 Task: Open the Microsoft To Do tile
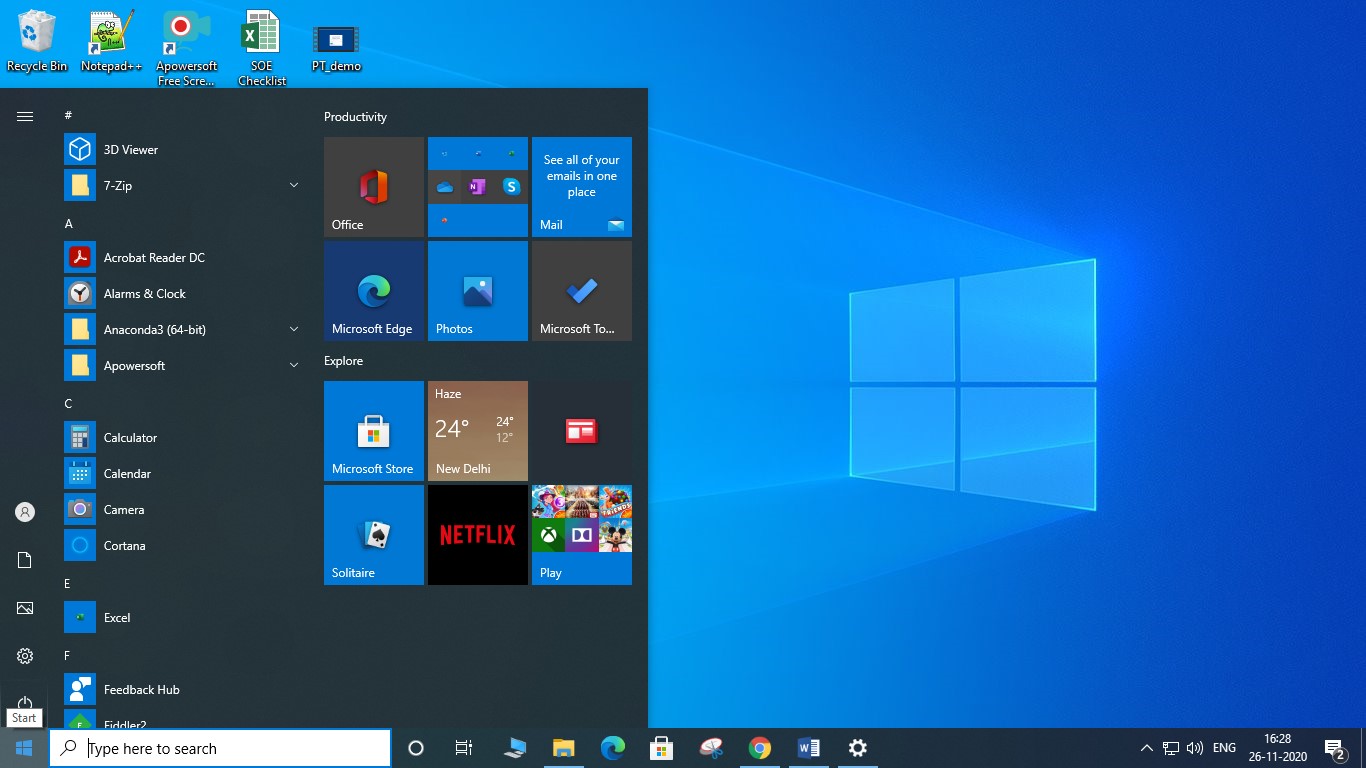pyautogui.click(x=582, y=291)
